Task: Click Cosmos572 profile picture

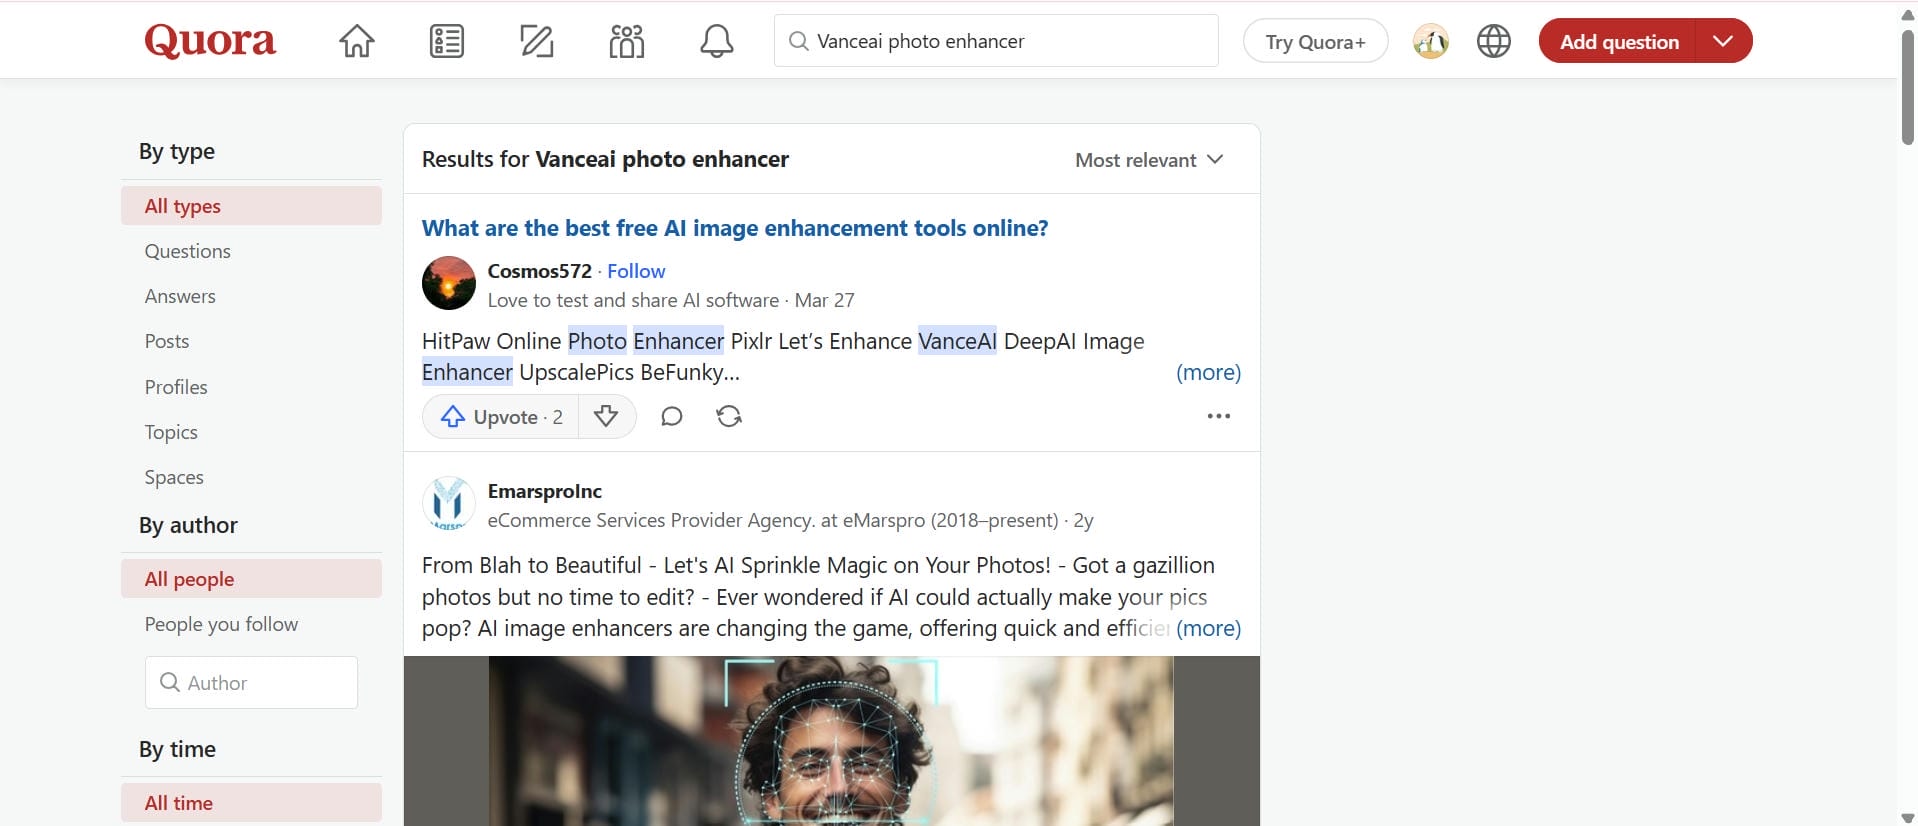Action: 448,283
